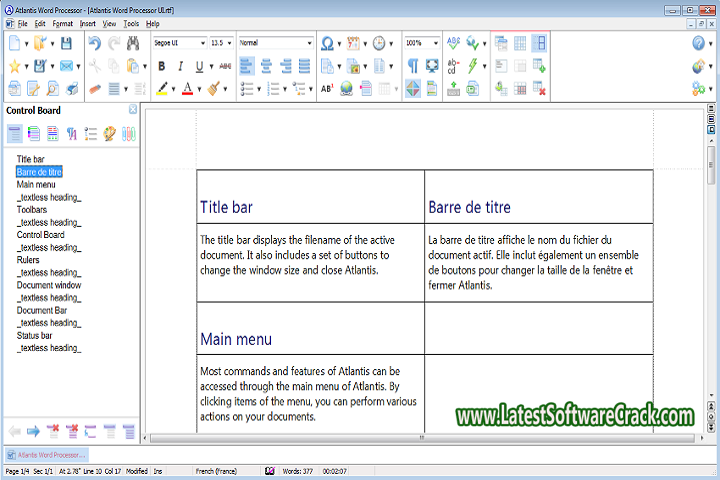The image size is (720, 480).
Task: Toggle Italic formatting
Action: [180, 66]
